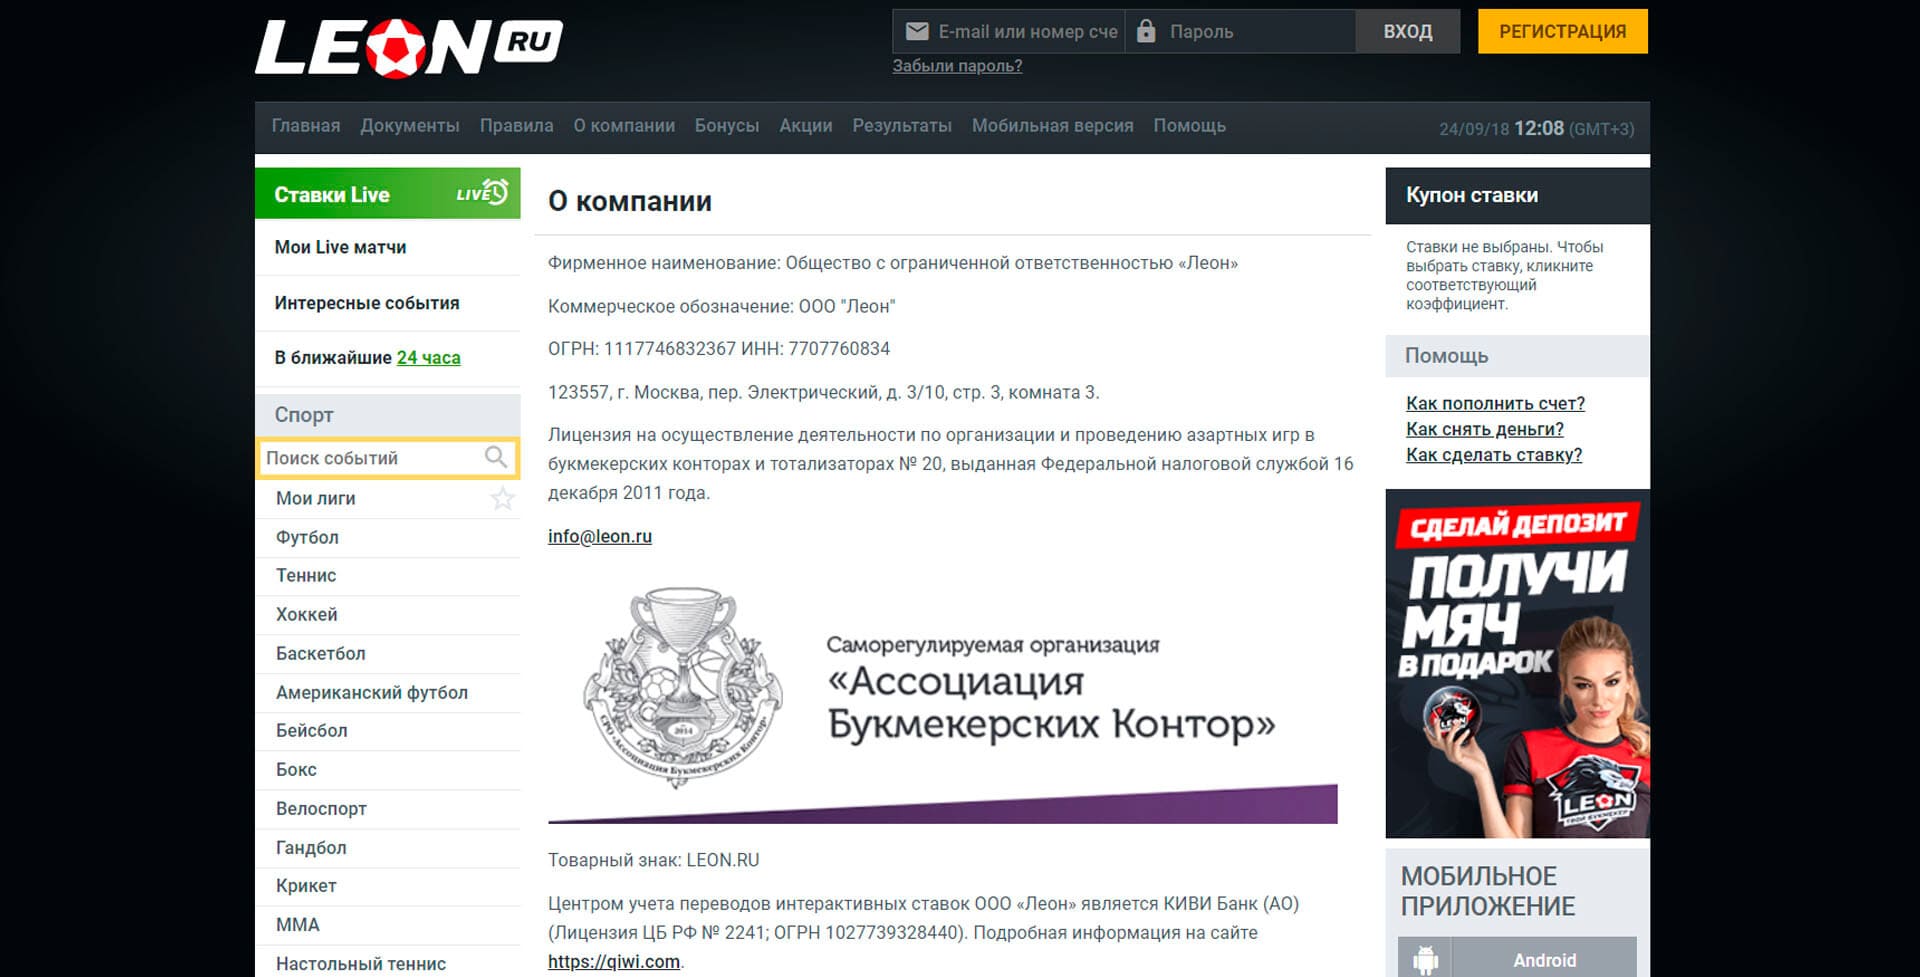
Task: Click the Live clock icon on Ставки Live
Action: pos(483,192)
